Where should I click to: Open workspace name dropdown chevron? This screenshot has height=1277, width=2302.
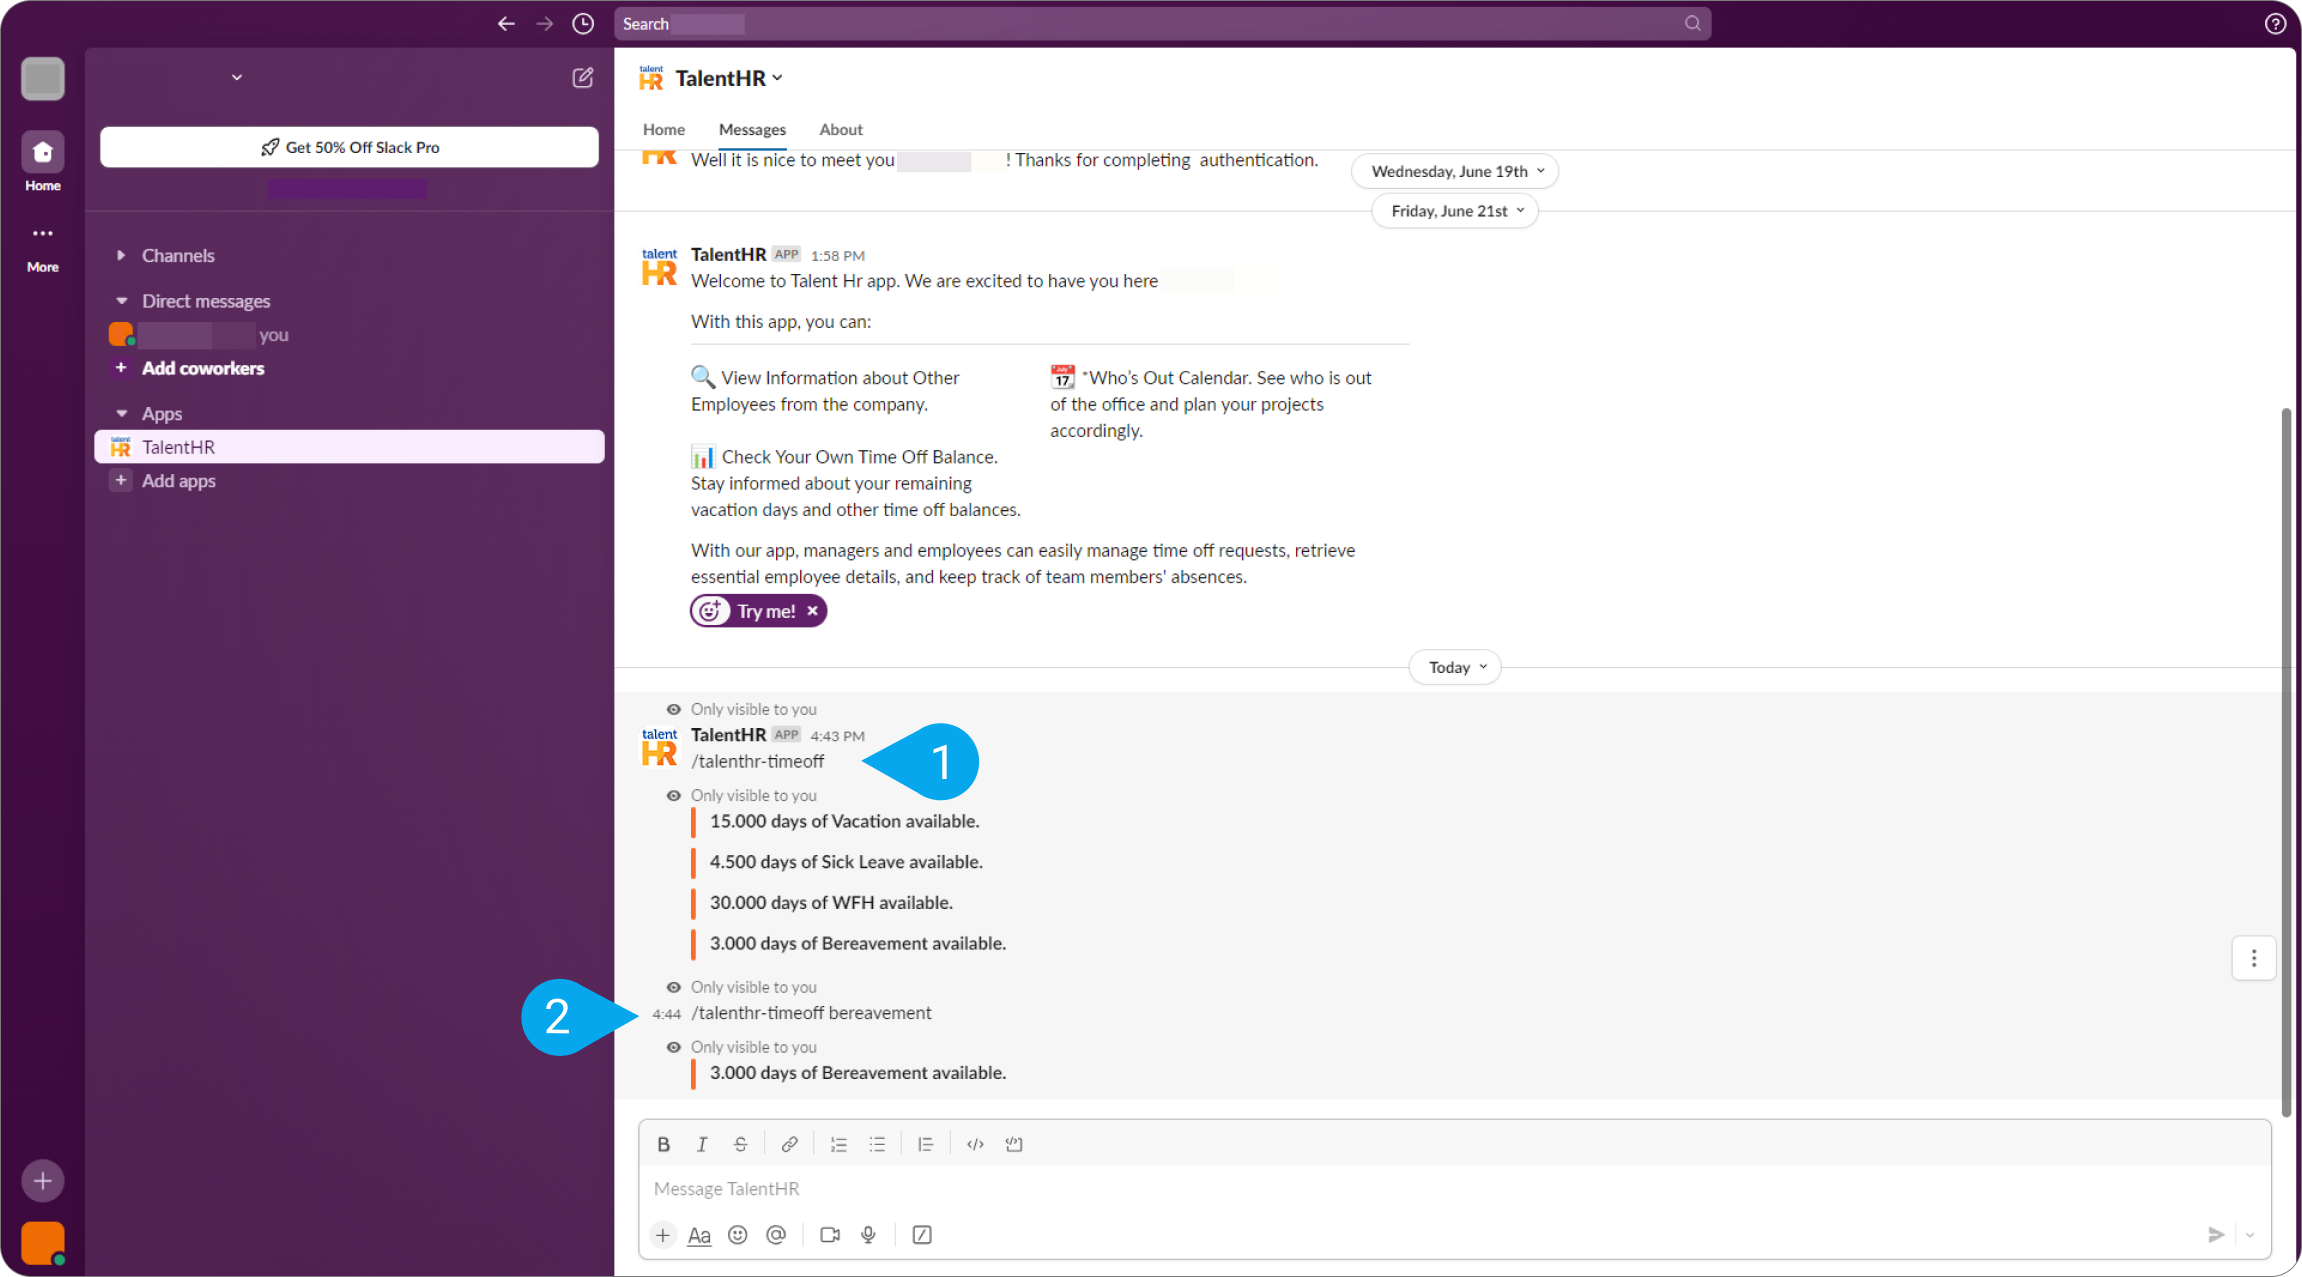coord(237,77)
